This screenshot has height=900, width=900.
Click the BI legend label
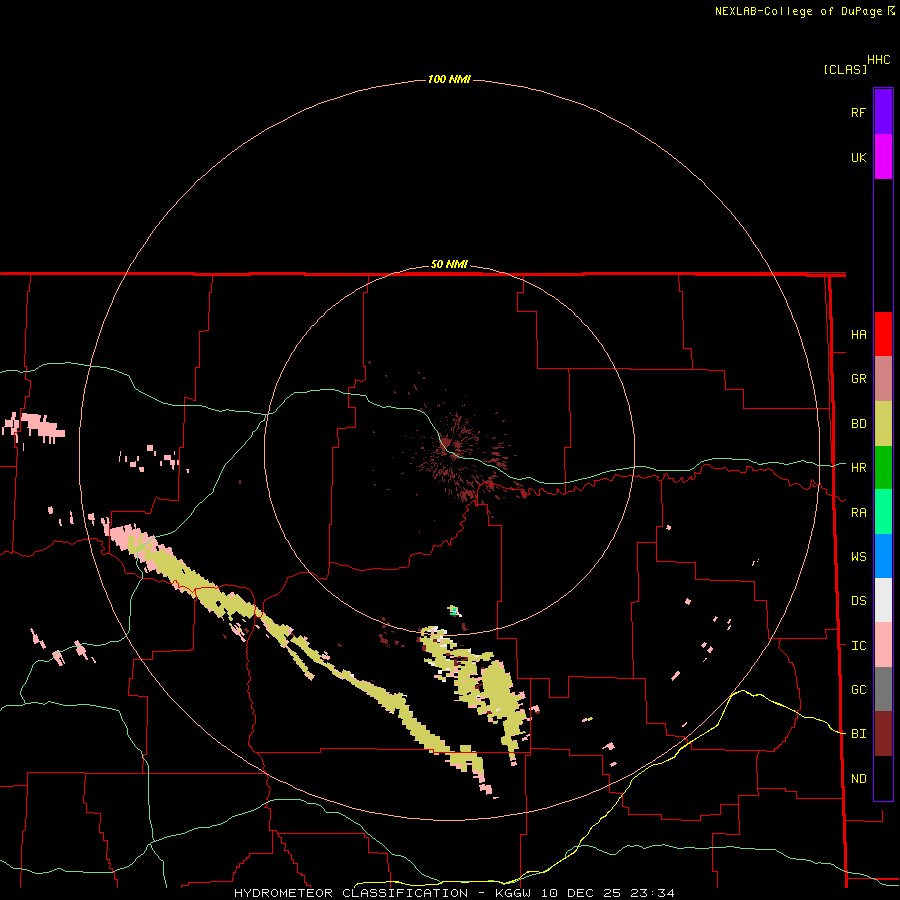tap(858, 734)
